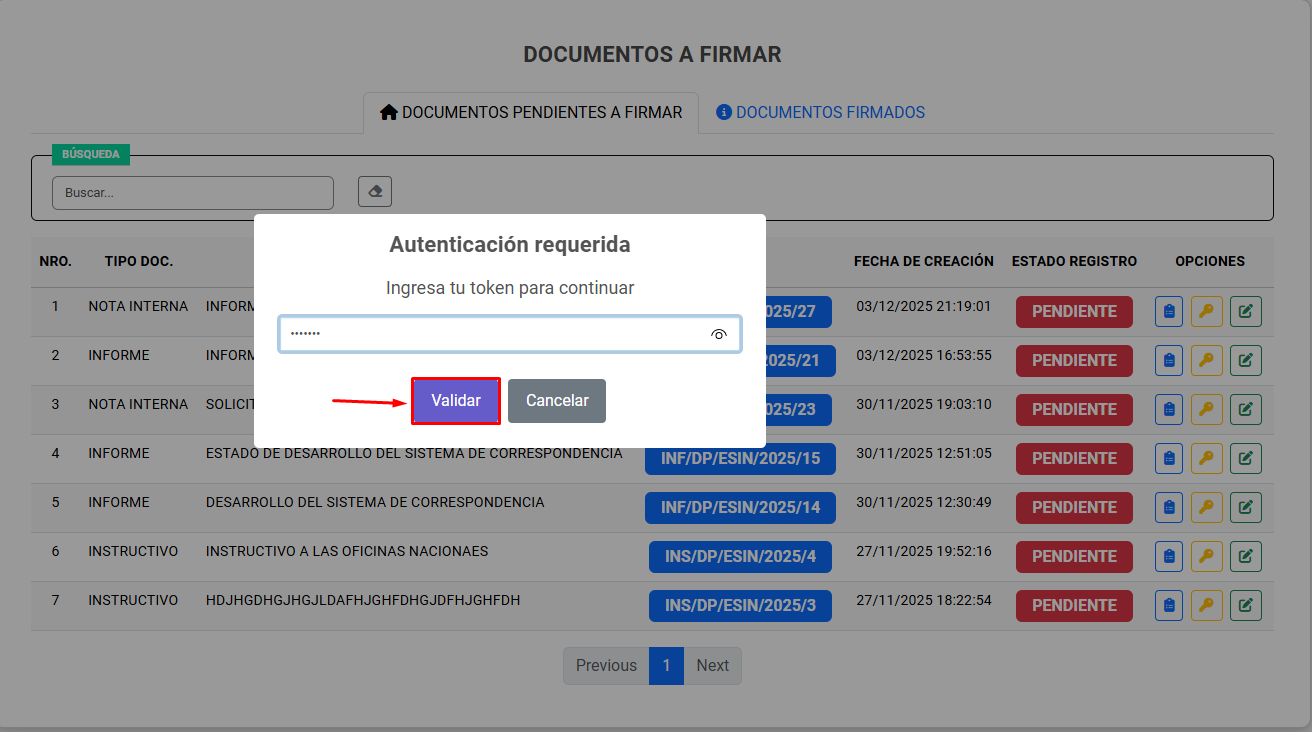This screenshot has height=732, width=1312.
Task: Clear the search with the eraser icon
Action: click(x=375, y=192)
